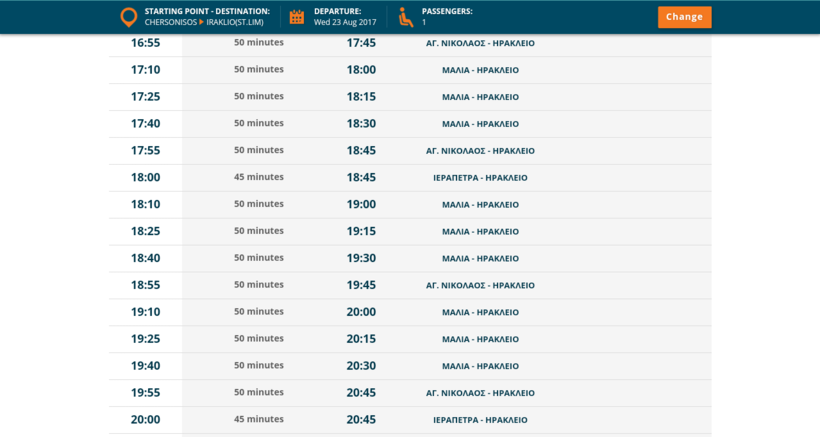This screenshot has height=437, width=820.
Task: Pick the bus arriving at 20:30
Action: click(361, 366)
